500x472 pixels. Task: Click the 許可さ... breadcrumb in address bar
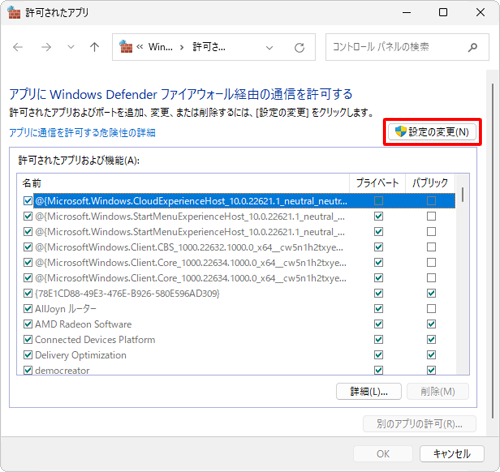(209, 47)
